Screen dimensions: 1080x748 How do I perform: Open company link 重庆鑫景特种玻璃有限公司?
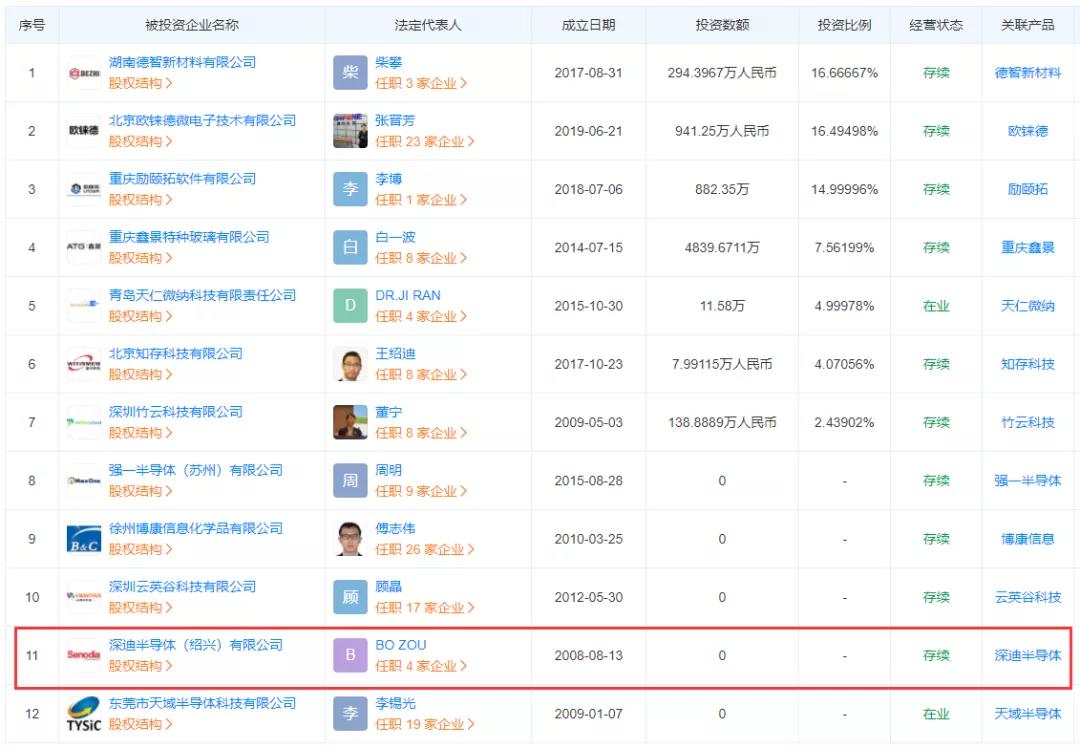pyautogui.click(x=189, y=237)
